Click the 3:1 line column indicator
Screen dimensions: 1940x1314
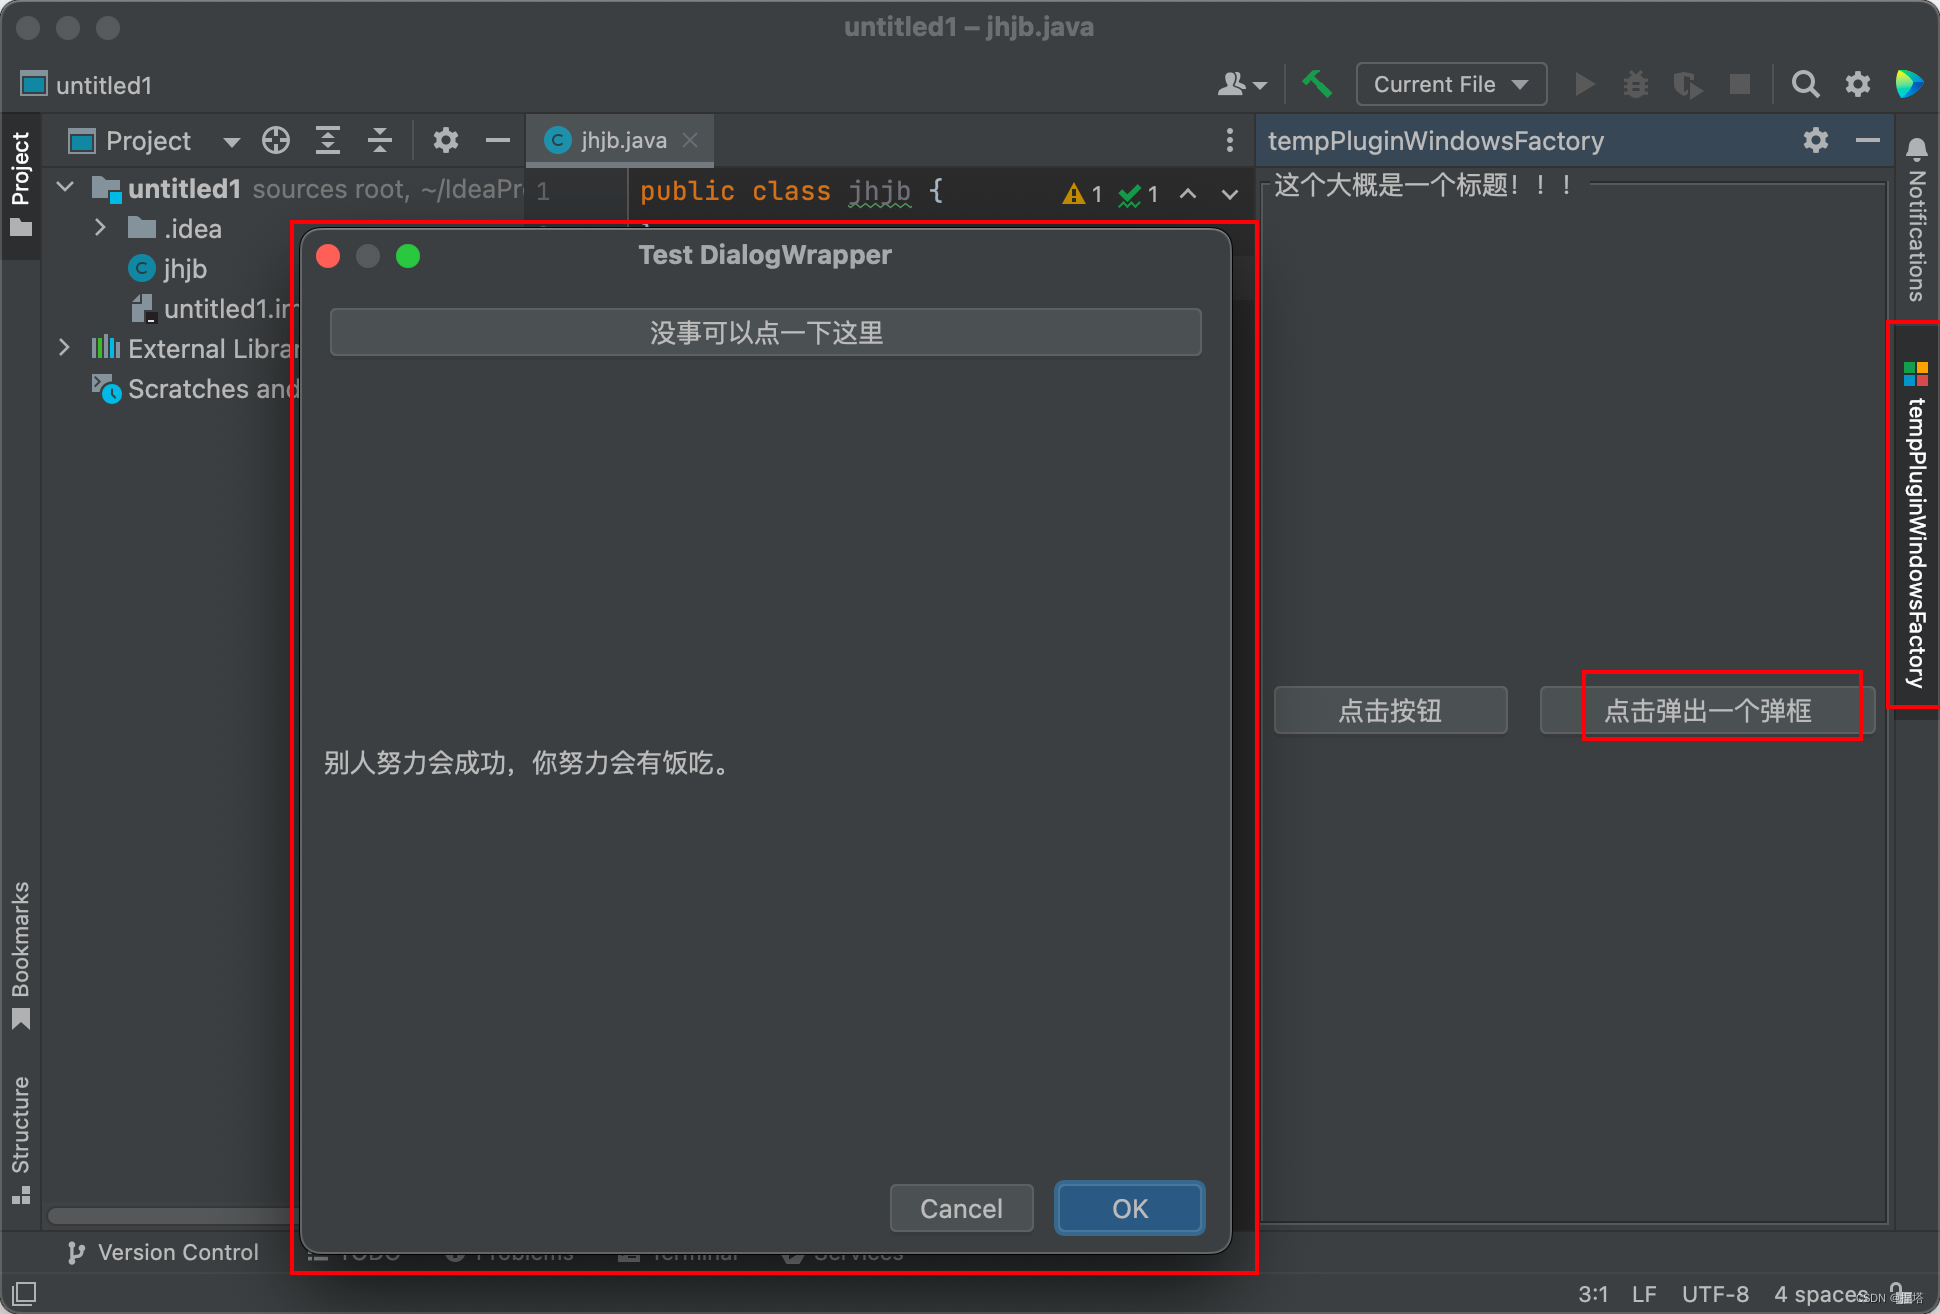tap(1593, 1294)
